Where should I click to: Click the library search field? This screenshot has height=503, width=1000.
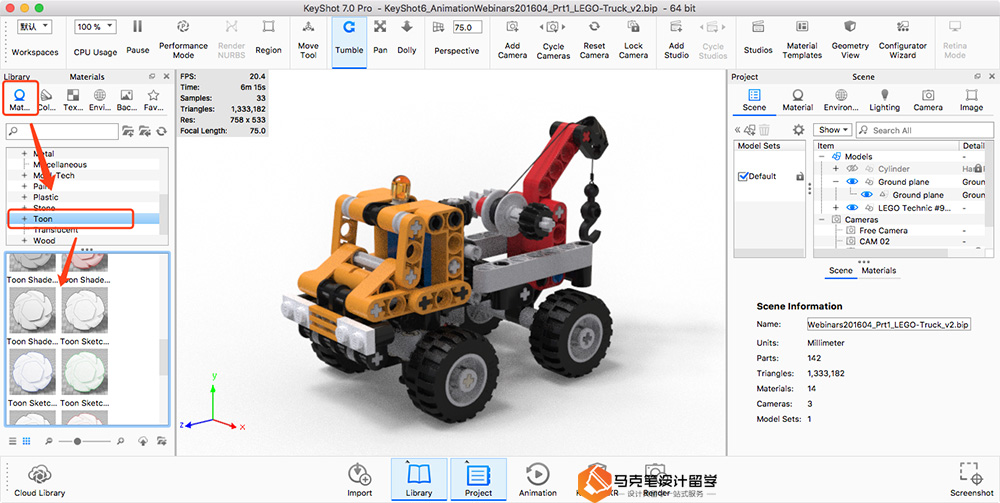[x=62, y=131]
